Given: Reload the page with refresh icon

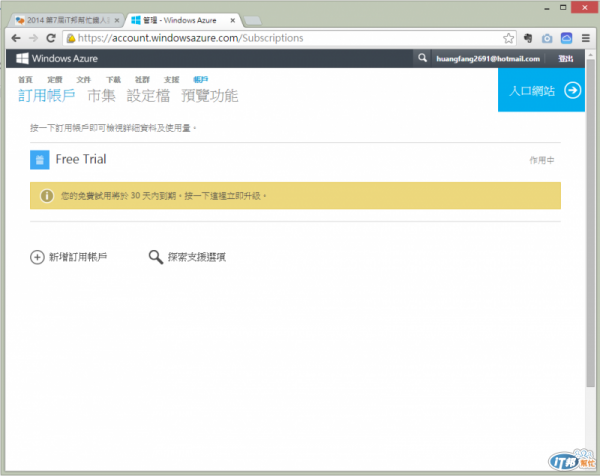Looking at the screenshot, I should coord(51,38).
